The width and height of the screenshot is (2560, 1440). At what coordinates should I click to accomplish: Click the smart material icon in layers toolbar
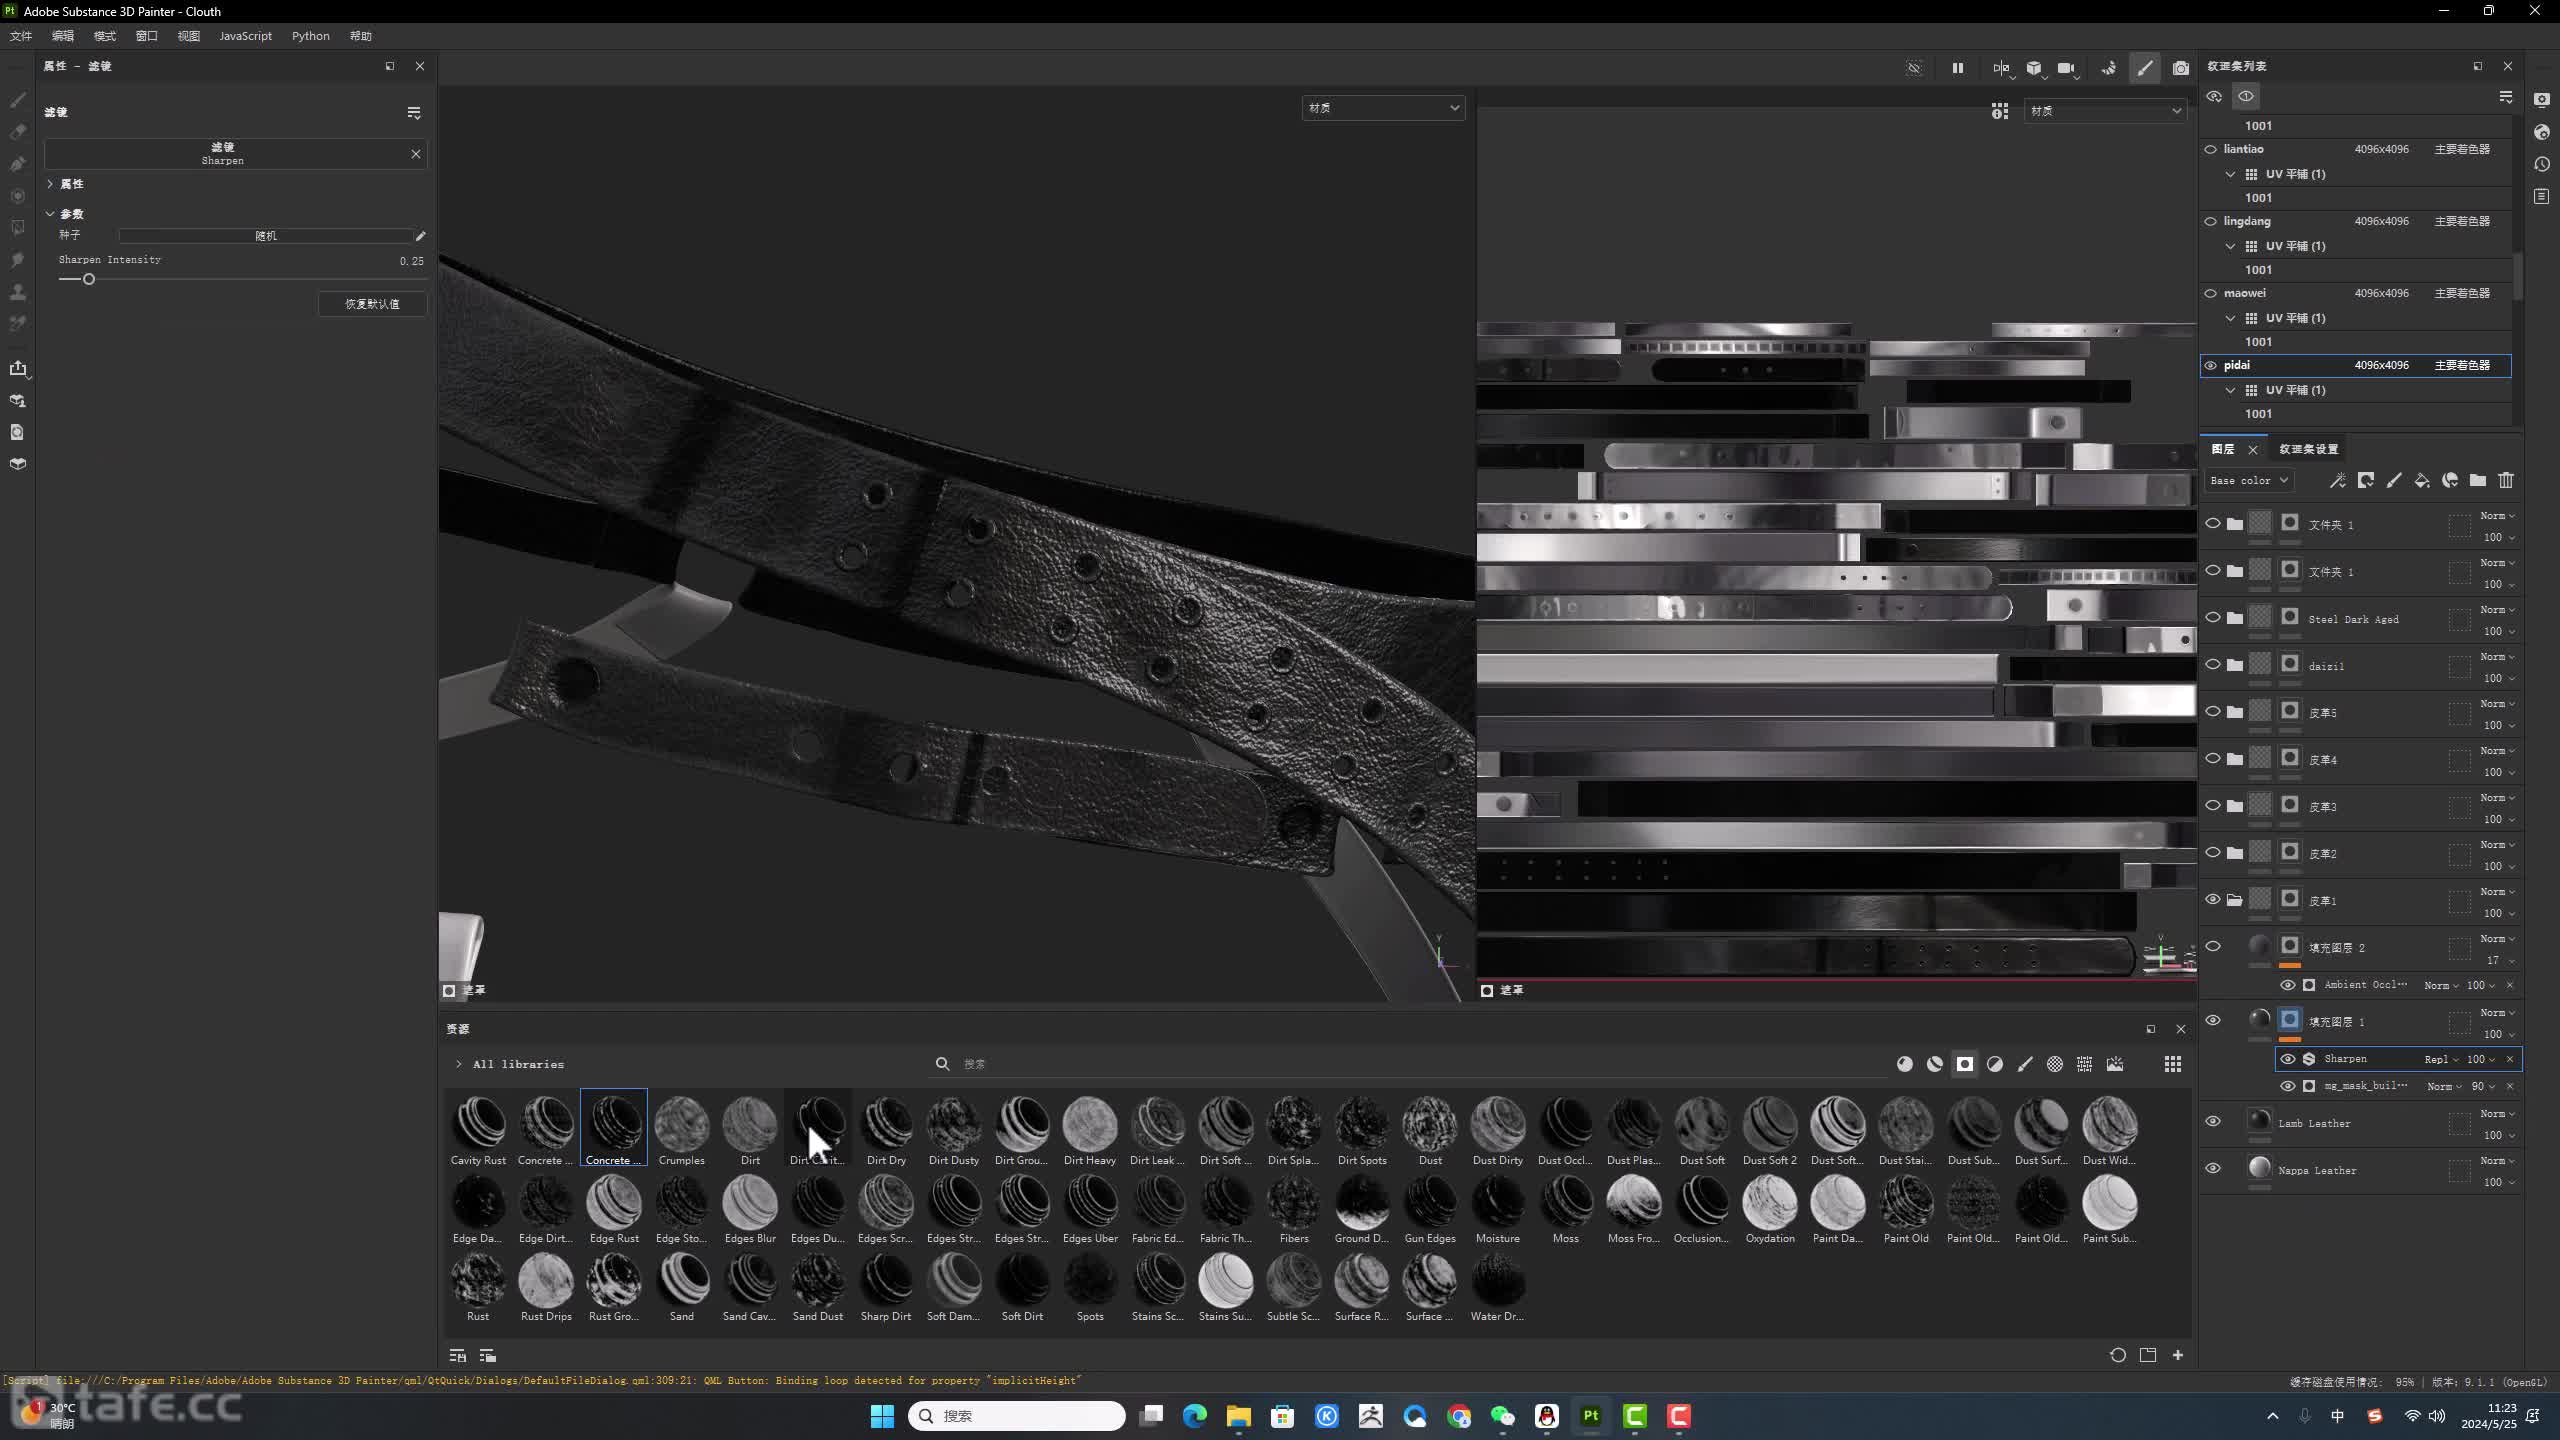[x=2449, y=481]
